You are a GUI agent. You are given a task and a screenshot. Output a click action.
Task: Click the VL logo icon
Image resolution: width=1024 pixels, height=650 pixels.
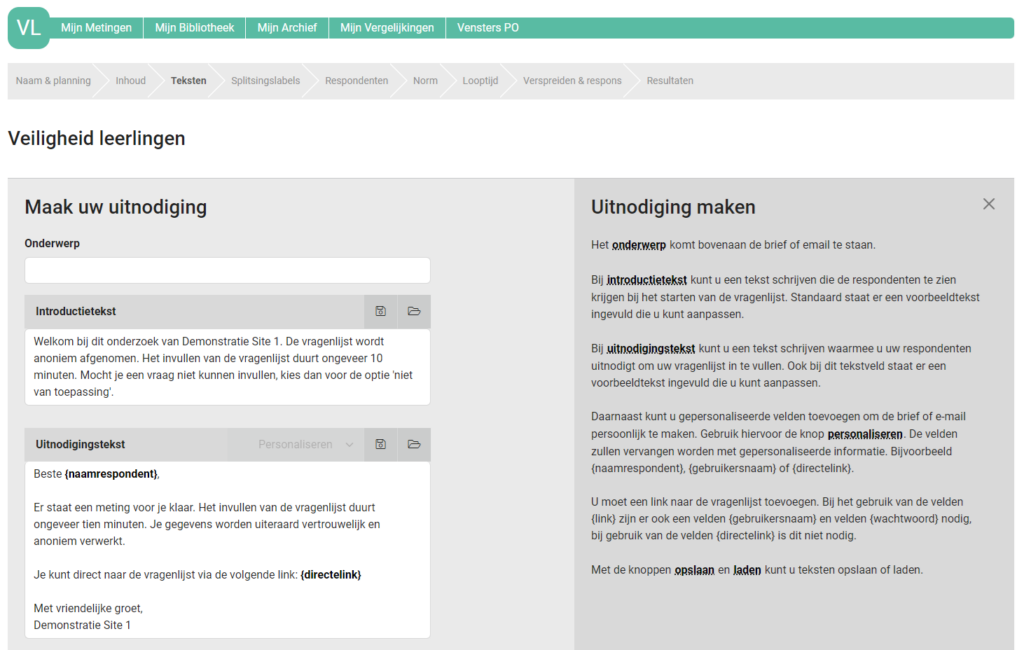(29, 28)
